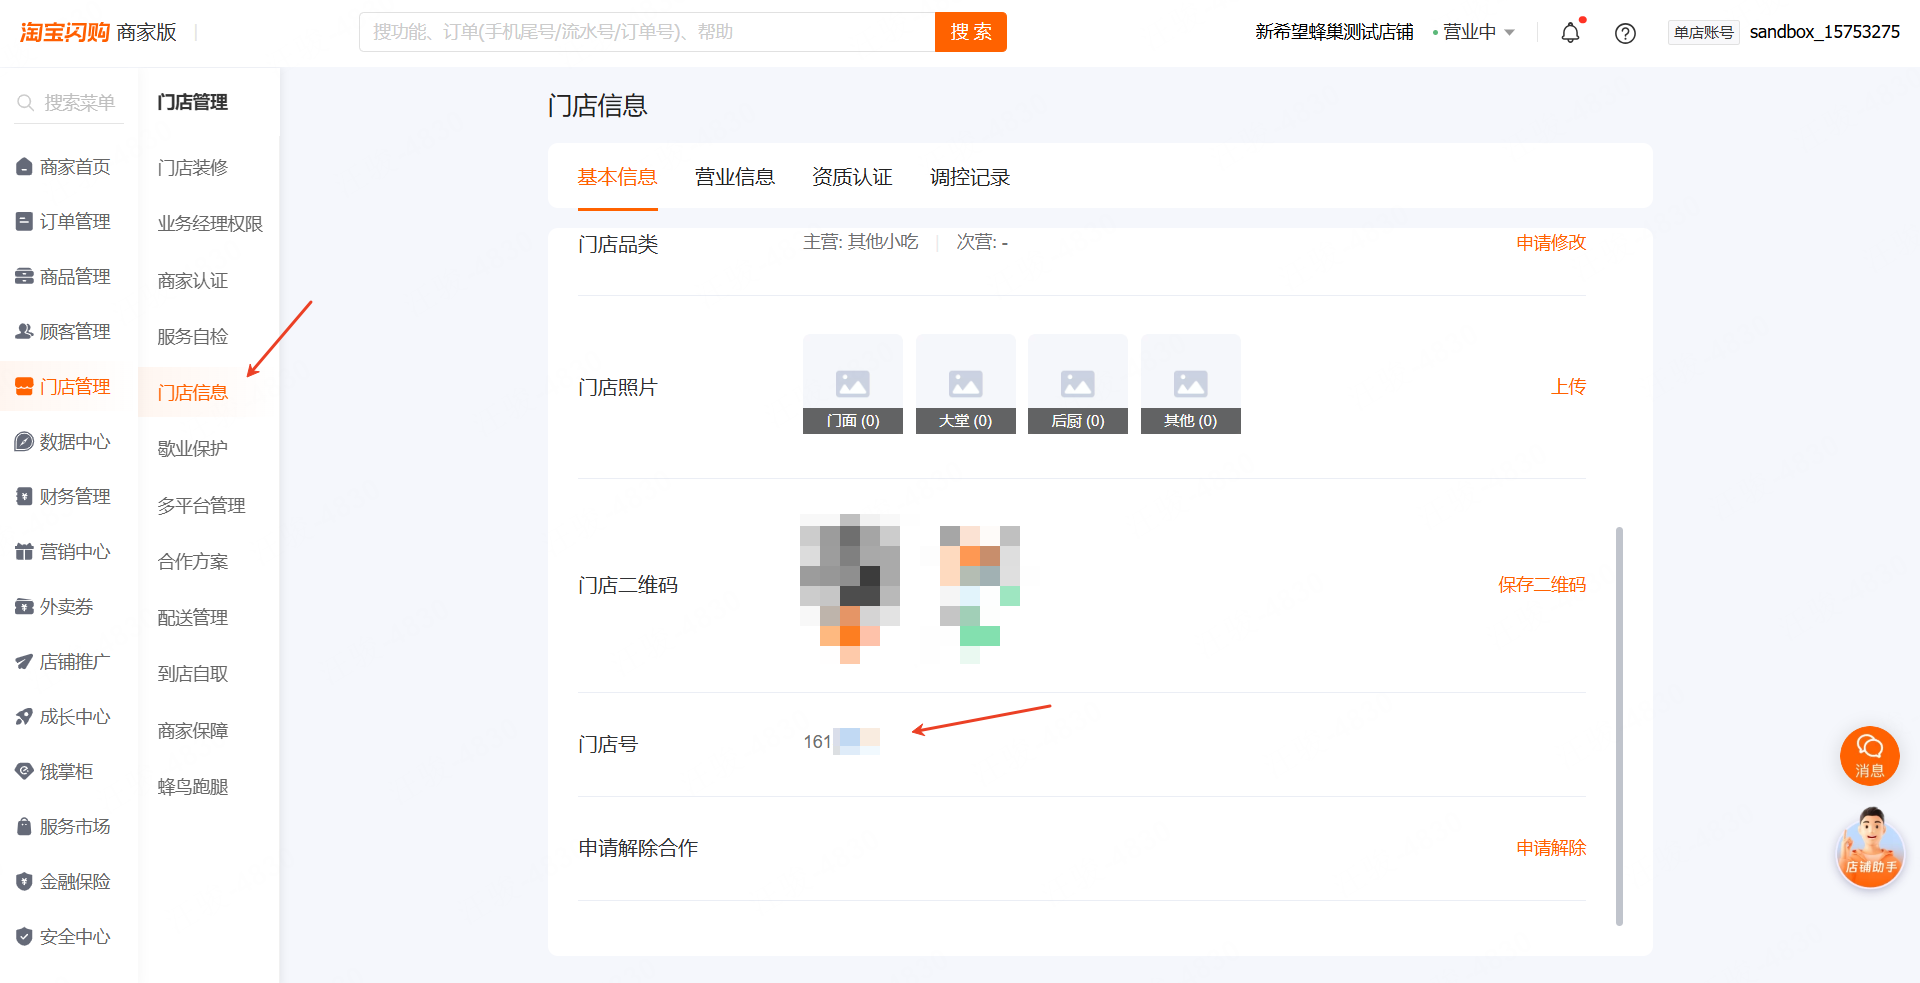
Task: Click 申请修改 for store category
Action: click(1551, 243)
